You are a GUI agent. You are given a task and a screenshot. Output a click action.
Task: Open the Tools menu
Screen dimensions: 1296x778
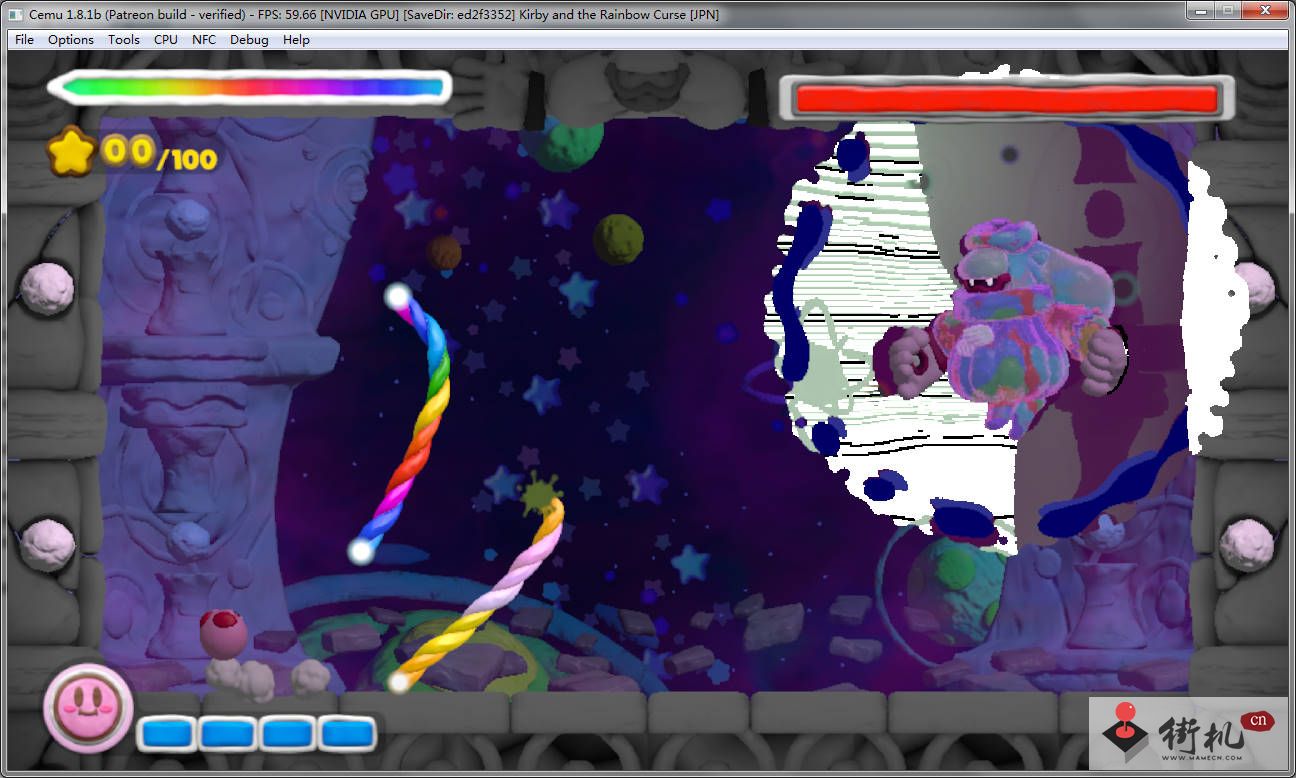(x=124, y=40)
